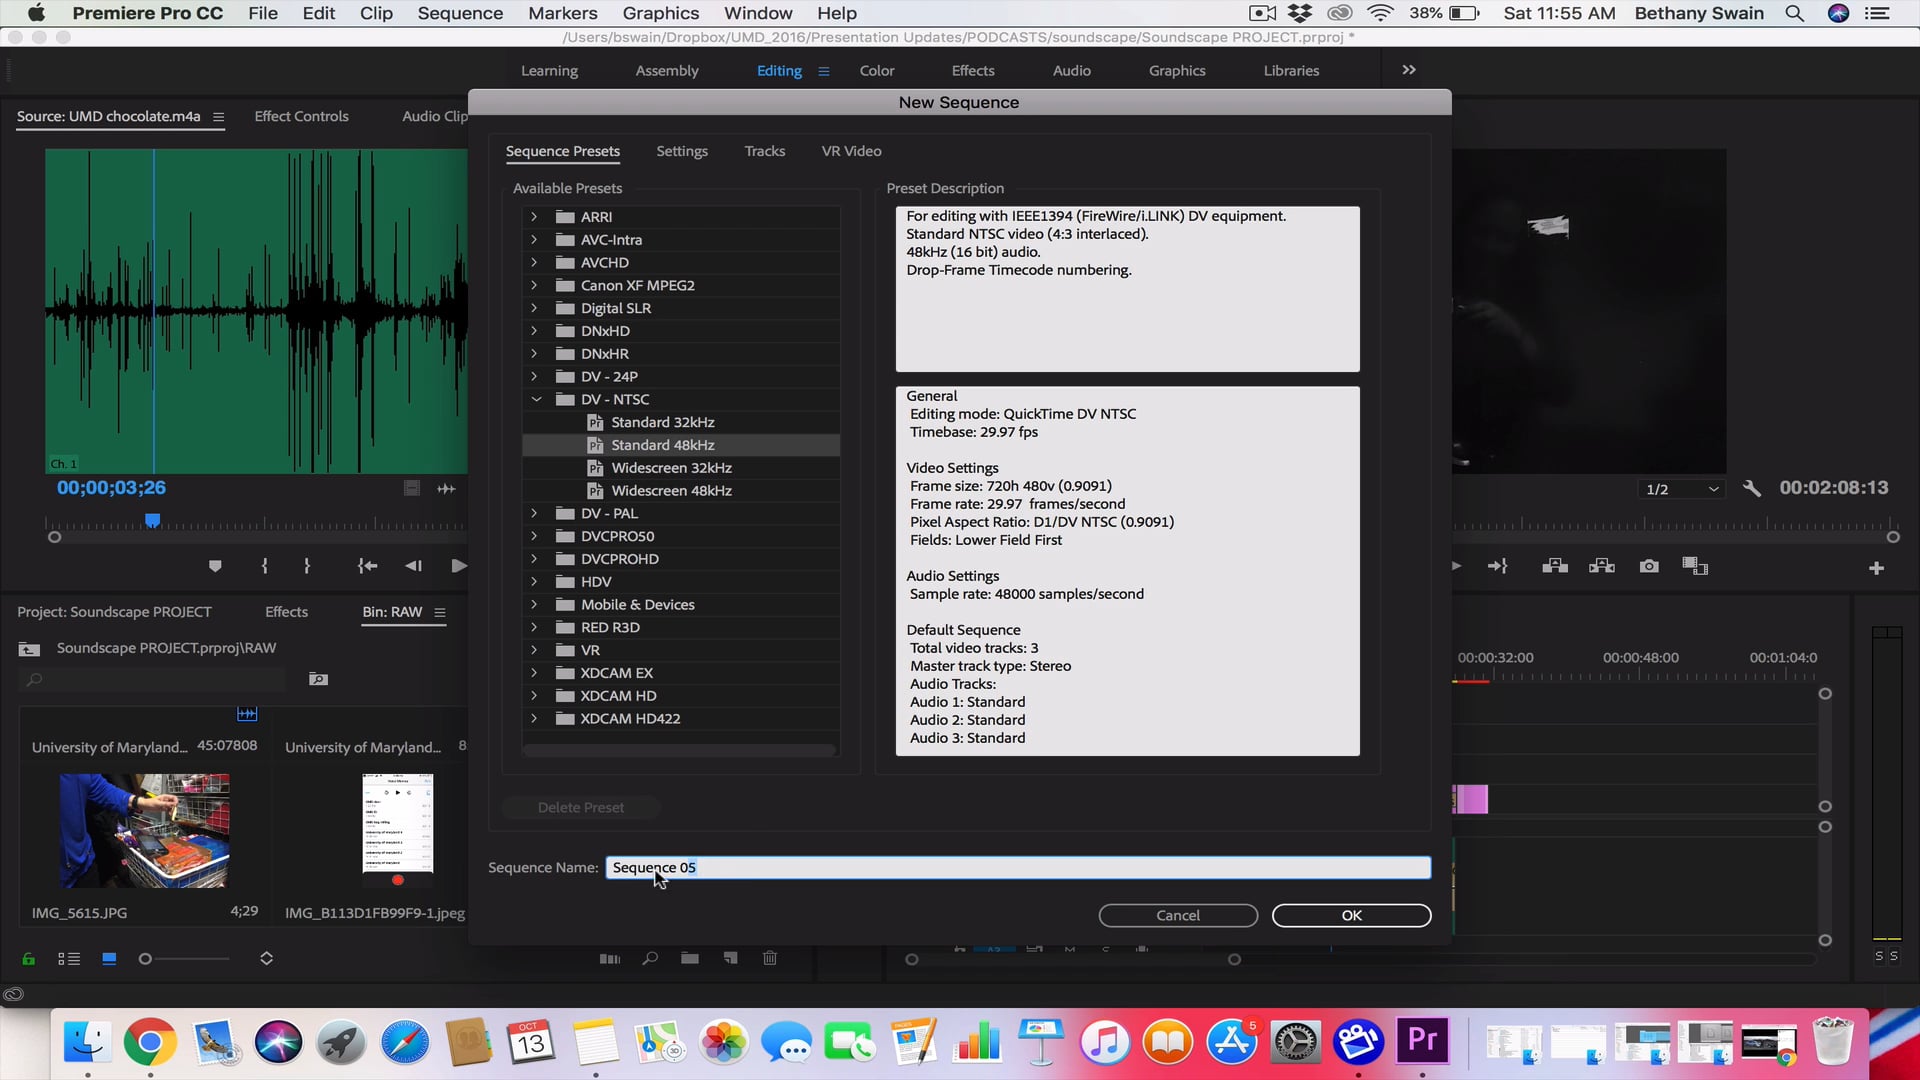The image size is (1920, 1080).
Task: Click OK to create the new sequence
Action: (1350, 915)
